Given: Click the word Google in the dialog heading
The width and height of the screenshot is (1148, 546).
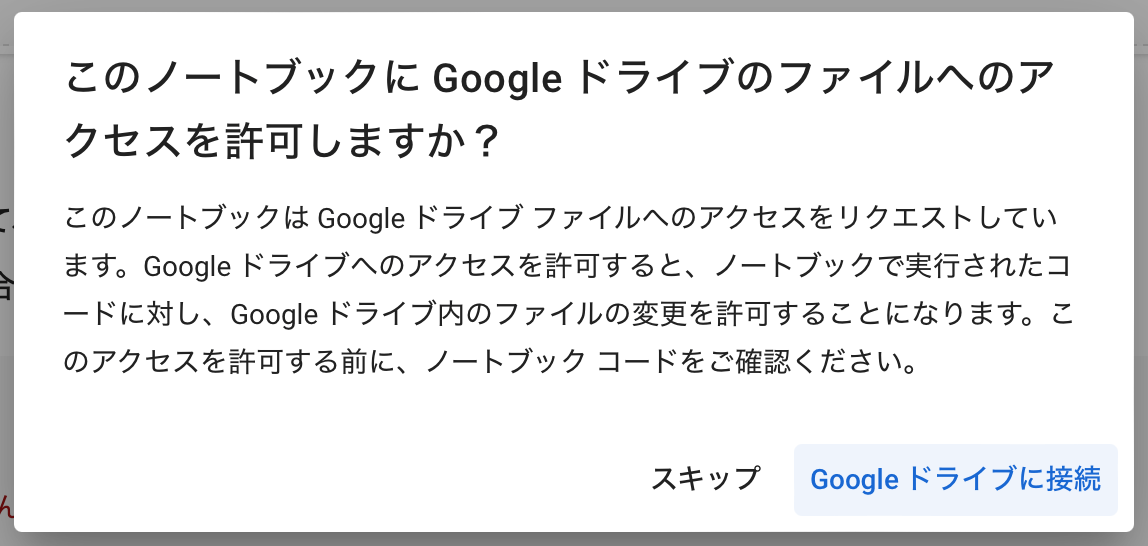Looking at the screenshot, I should (x=499, y=79).
